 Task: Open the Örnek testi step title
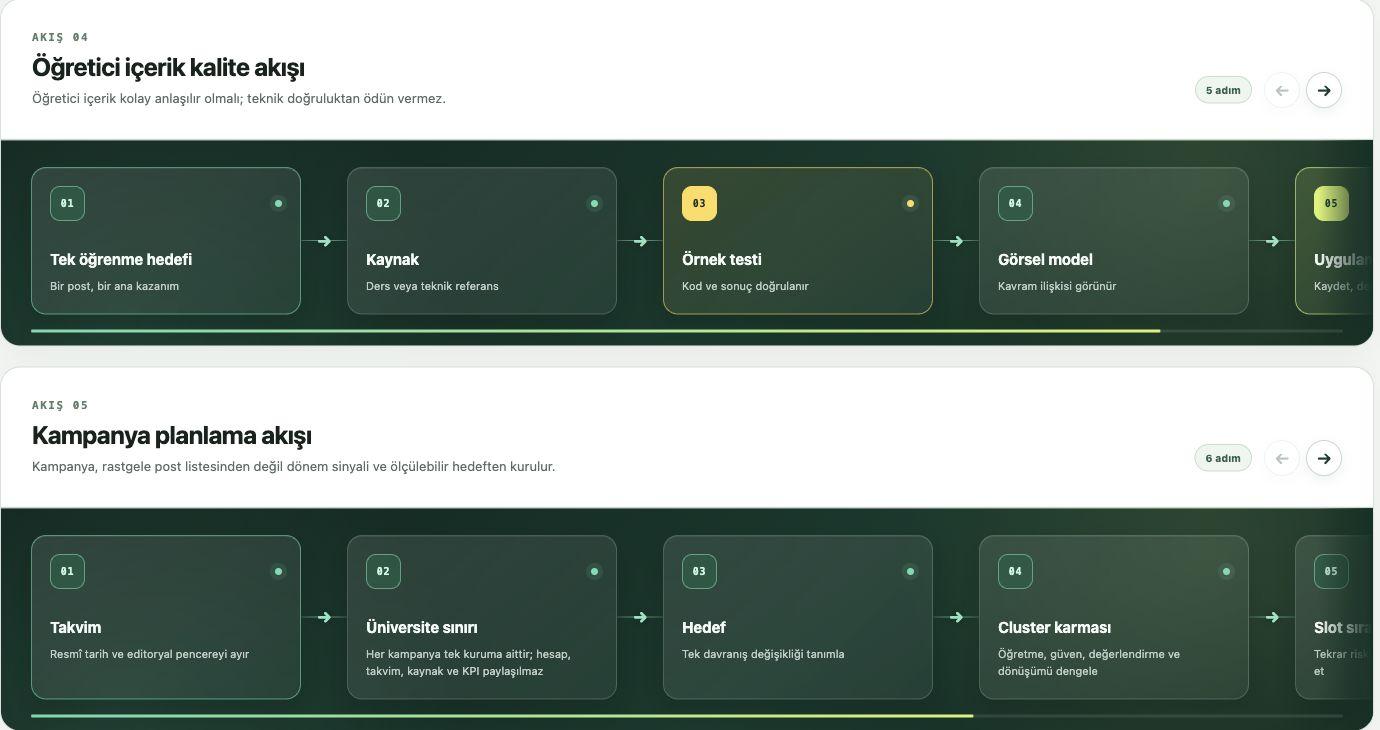click(722, 259)
